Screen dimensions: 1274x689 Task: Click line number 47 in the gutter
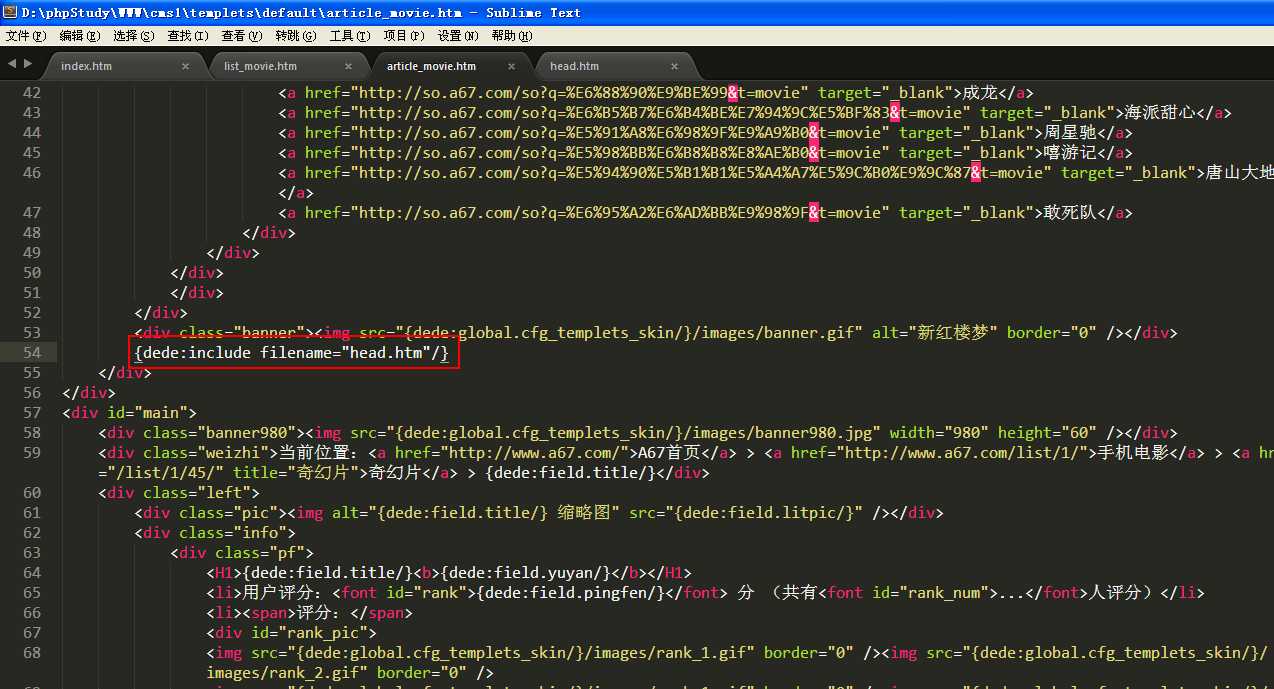(31, 213)
